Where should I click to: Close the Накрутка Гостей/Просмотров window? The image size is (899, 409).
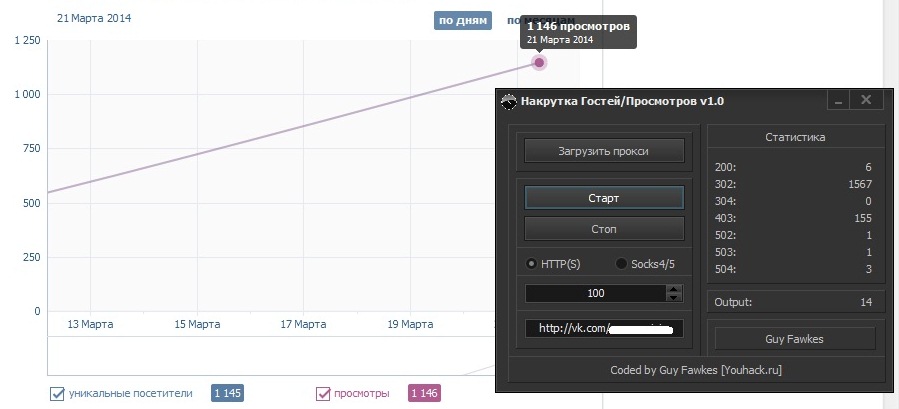pyautogui.click(x=866, y=100)
